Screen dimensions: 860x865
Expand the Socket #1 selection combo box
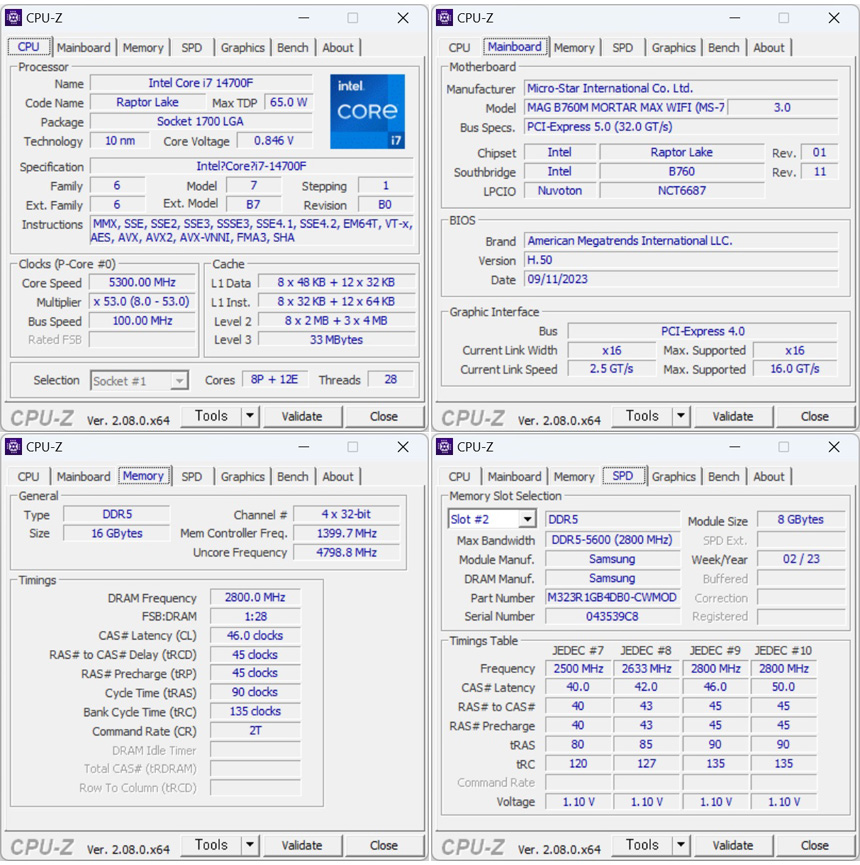click(x=179, y=381)
